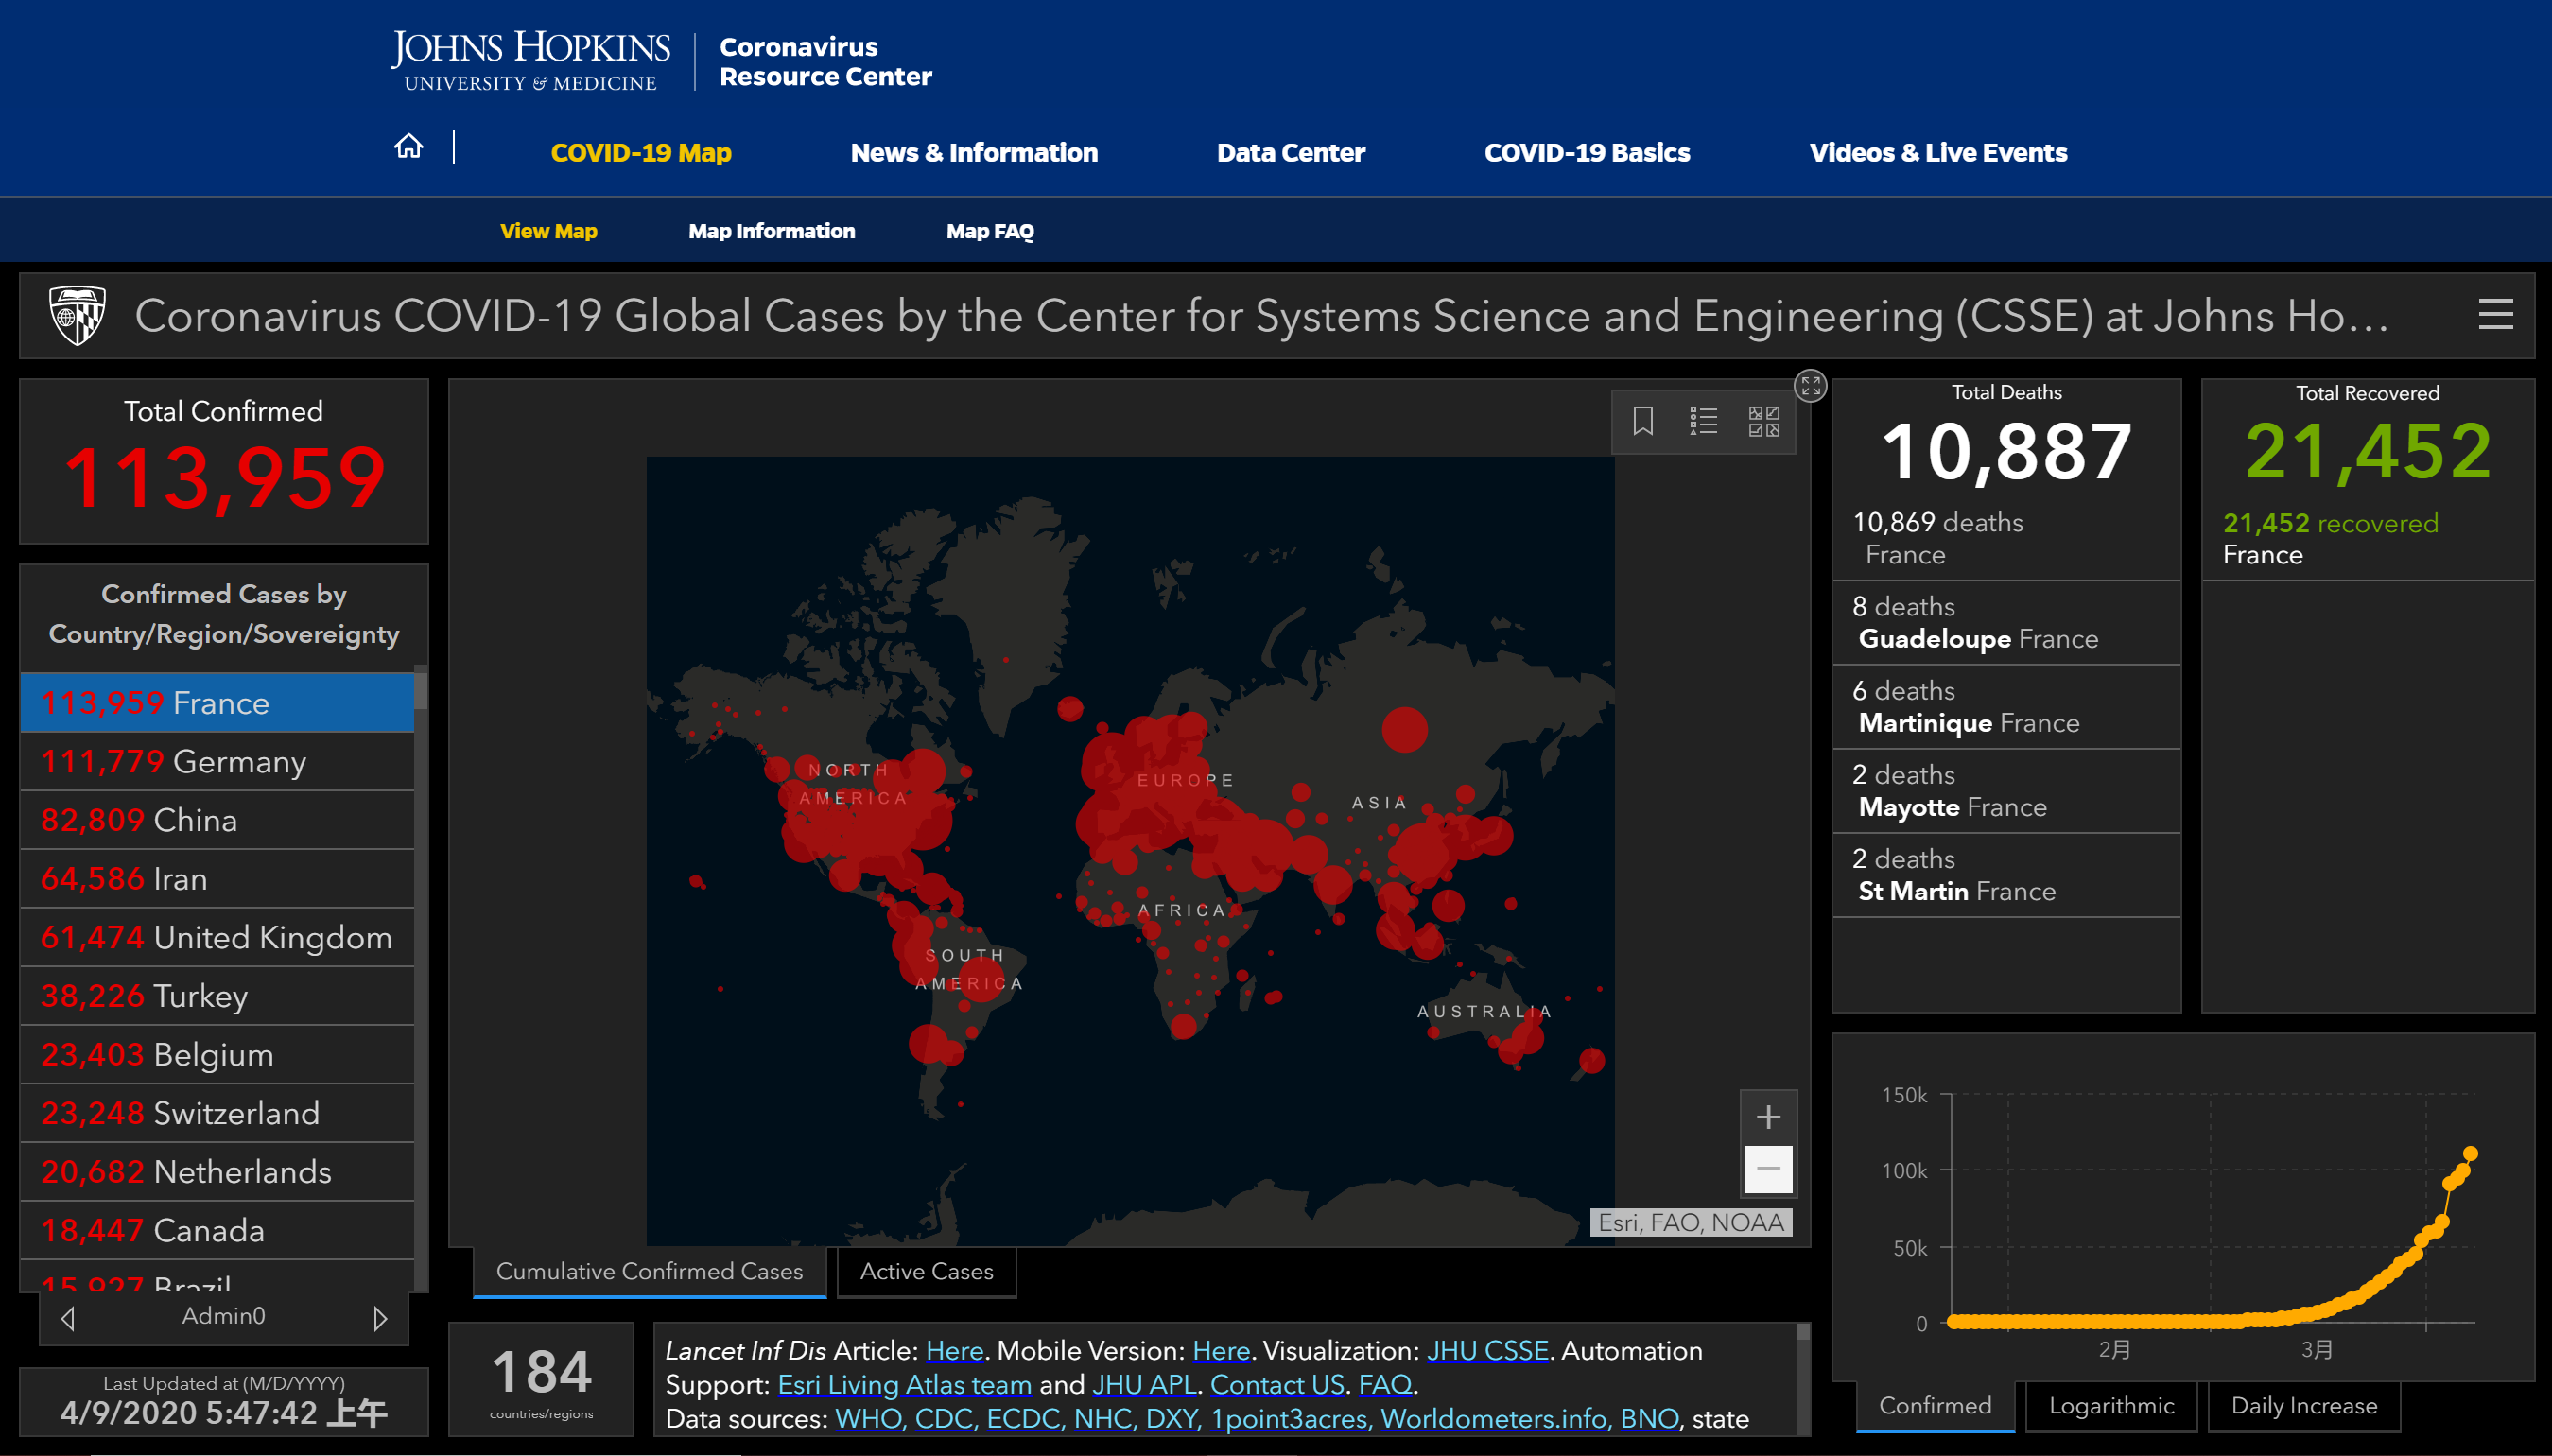Select Switzerland in the confirmed cases list
2552x1456 pixels.
click(217, 1113)
